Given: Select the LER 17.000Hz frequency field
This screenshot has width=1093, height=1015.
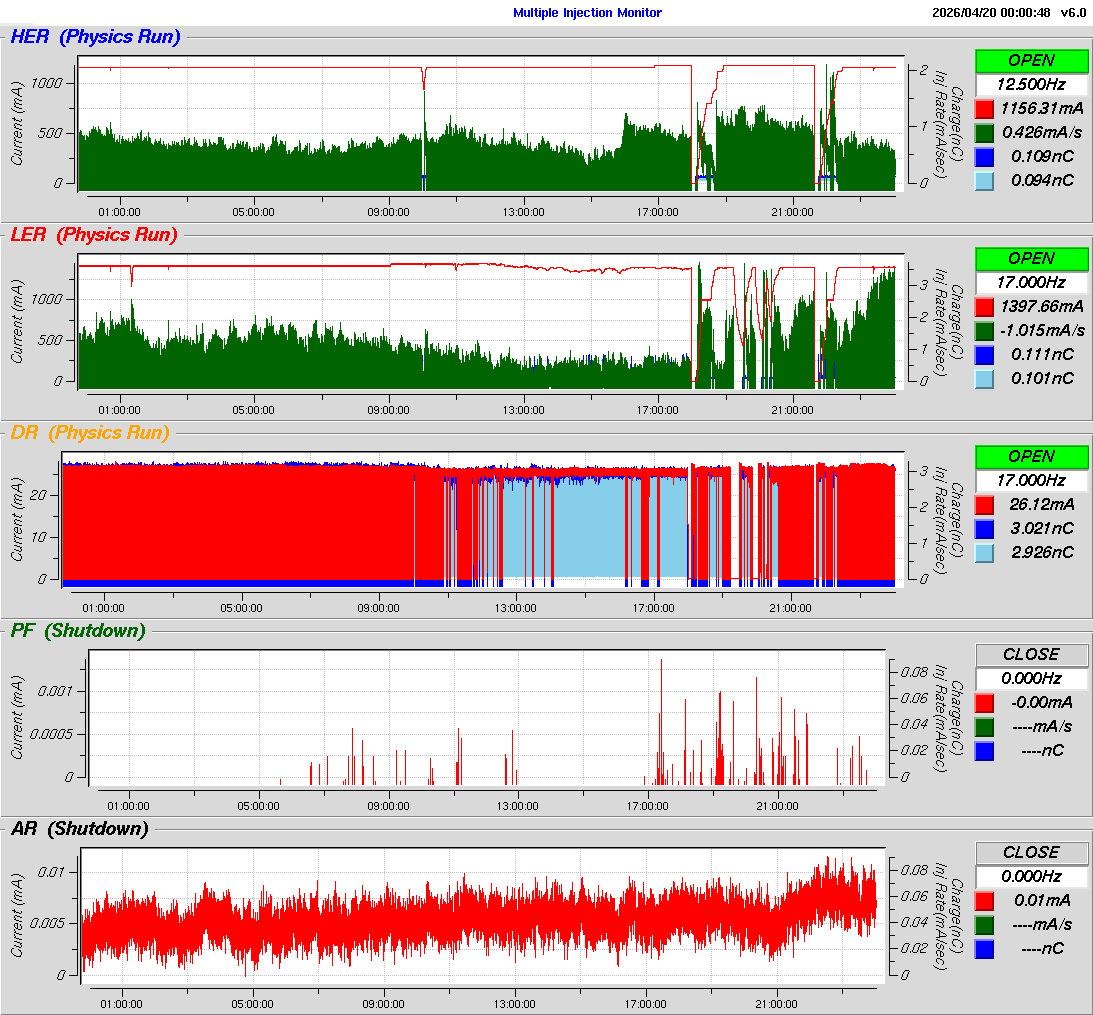Looking at the screenshot, I should [x=1031, y=282].
